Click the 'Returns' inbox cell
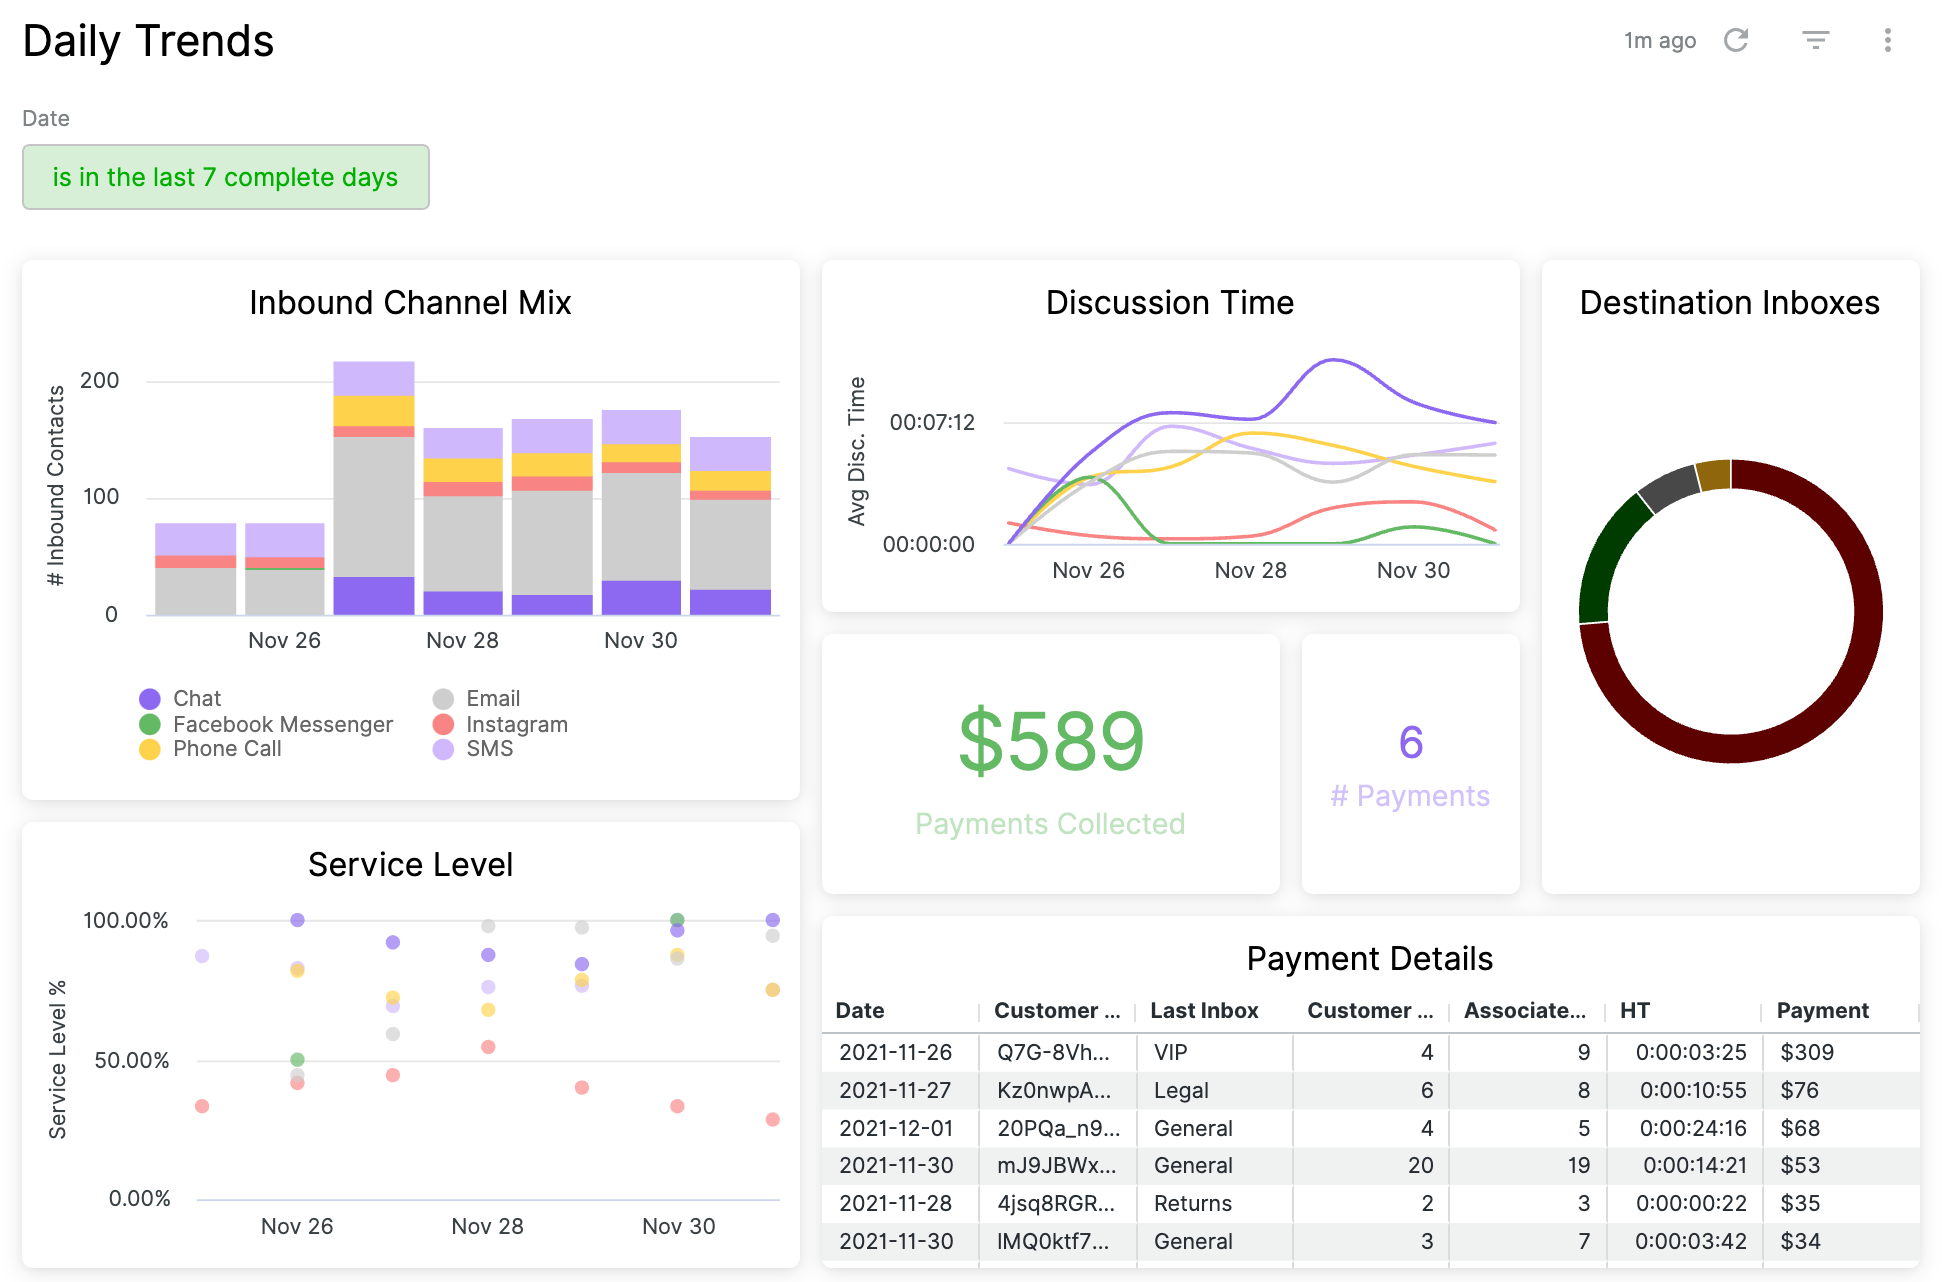Image resolution: width=1942 pixels, height=1282 pixels. pyautogui.click(x=1193, y=1203)
